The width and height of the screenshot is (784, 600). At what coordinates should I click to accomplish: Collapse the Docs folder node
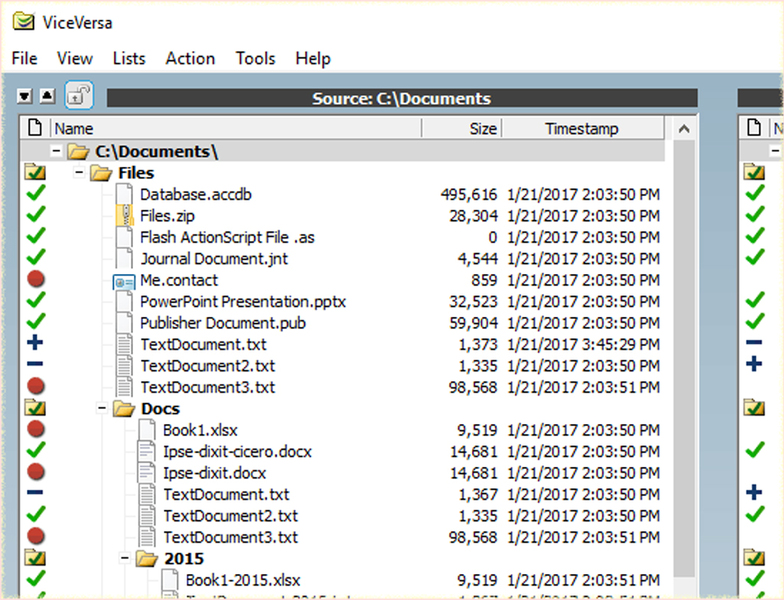pos(102,408)
